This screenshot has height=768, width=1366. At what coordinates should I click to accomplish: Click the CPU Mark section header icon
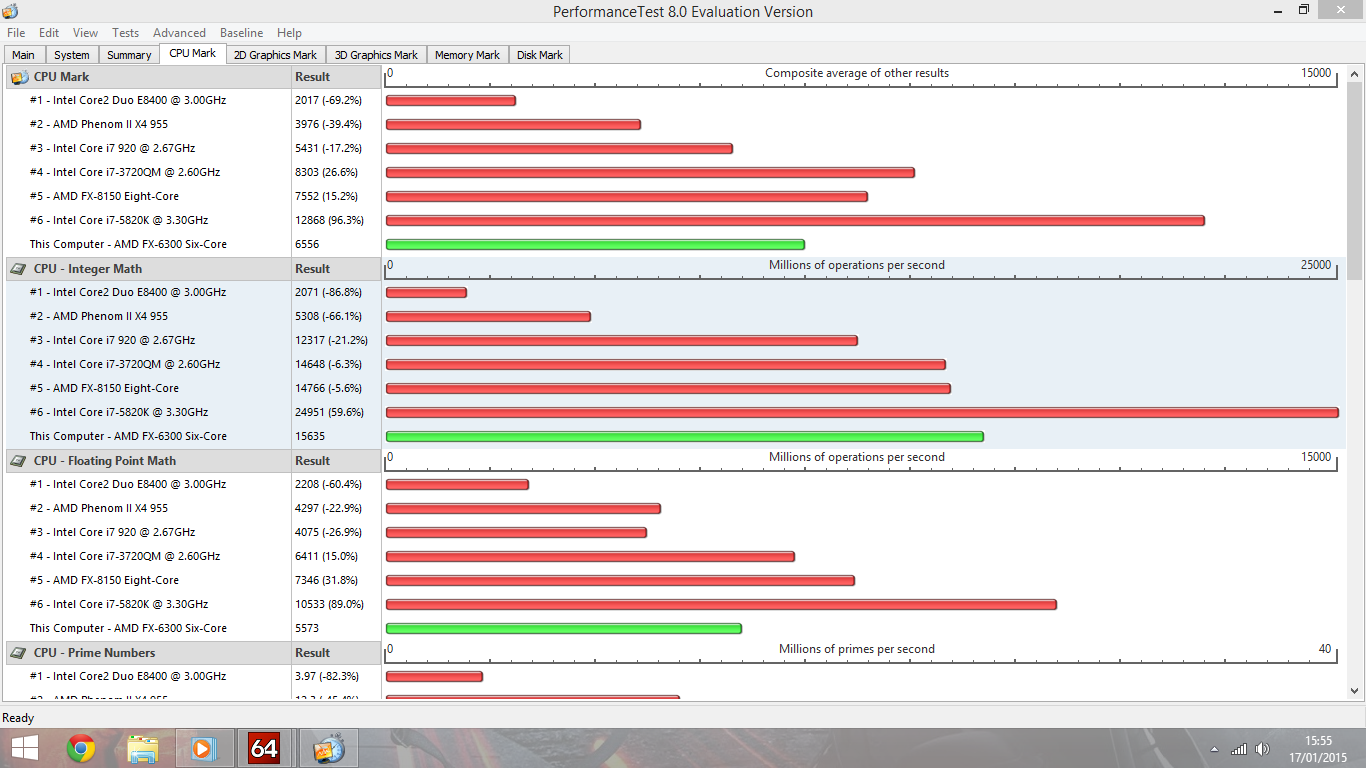19,77
